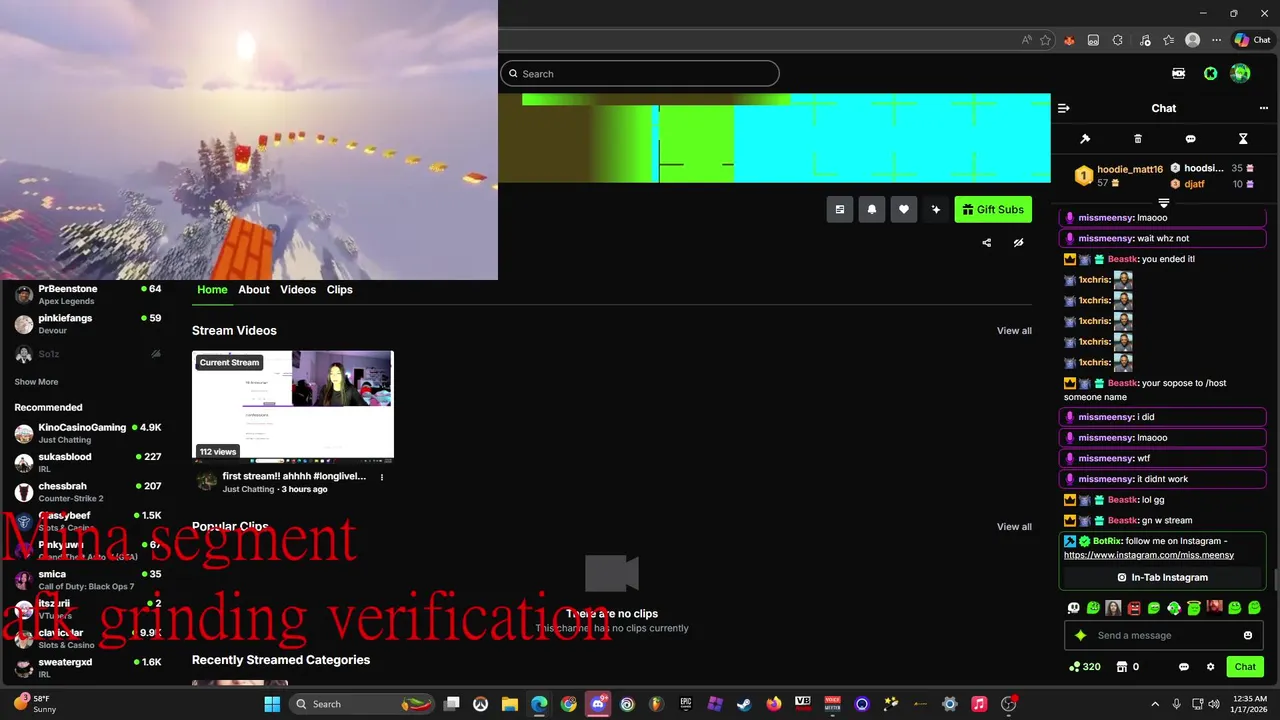Expand sidebar with Show More
The width and height of the screenshot is (1280, 720).
36,382
